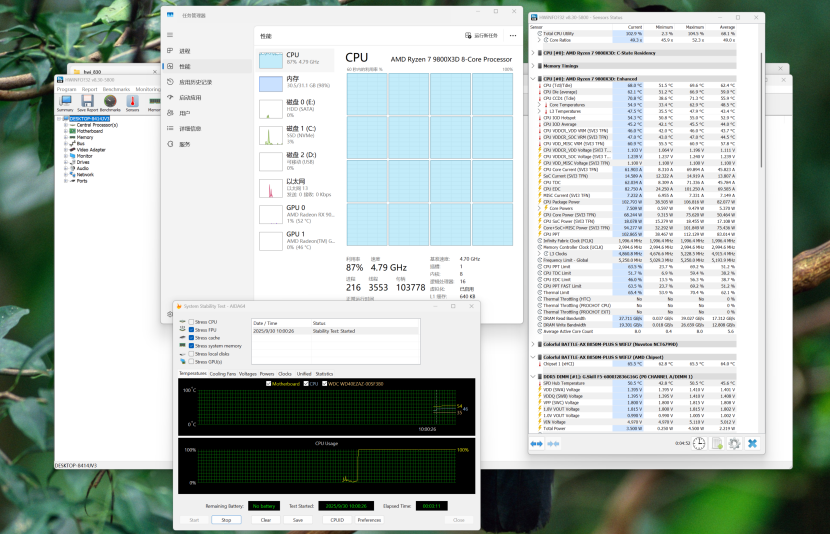Toggle the Motherboard temperature graph legend checkbox

pyautogui.click(x=267, y=383)
